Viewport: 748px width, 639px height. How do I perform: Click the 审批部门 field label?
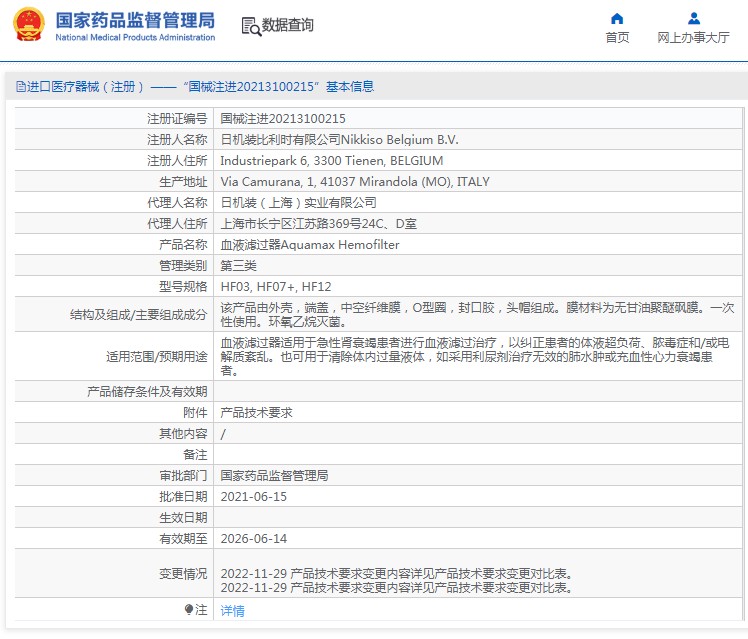pyautogui.click(x=183, y=475)
